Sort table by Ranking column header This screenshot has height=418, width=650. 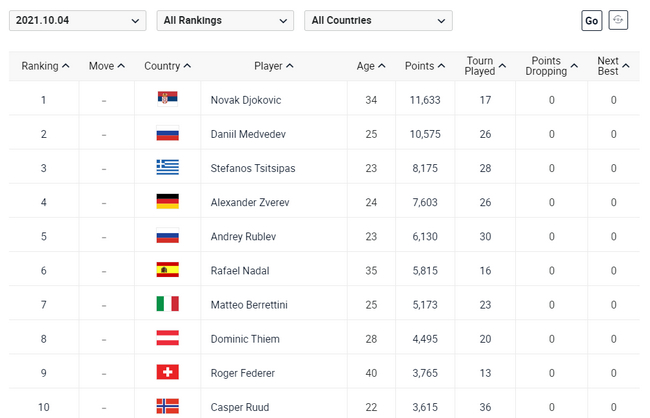[x=45, y=66]
